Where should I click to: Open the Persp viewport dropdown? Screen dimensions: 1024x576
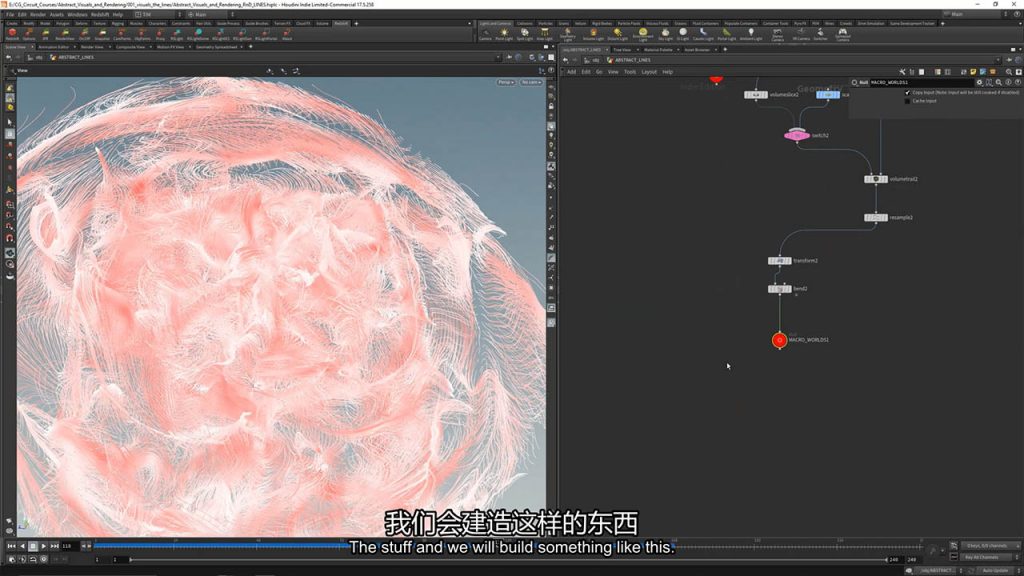[505, 82]
